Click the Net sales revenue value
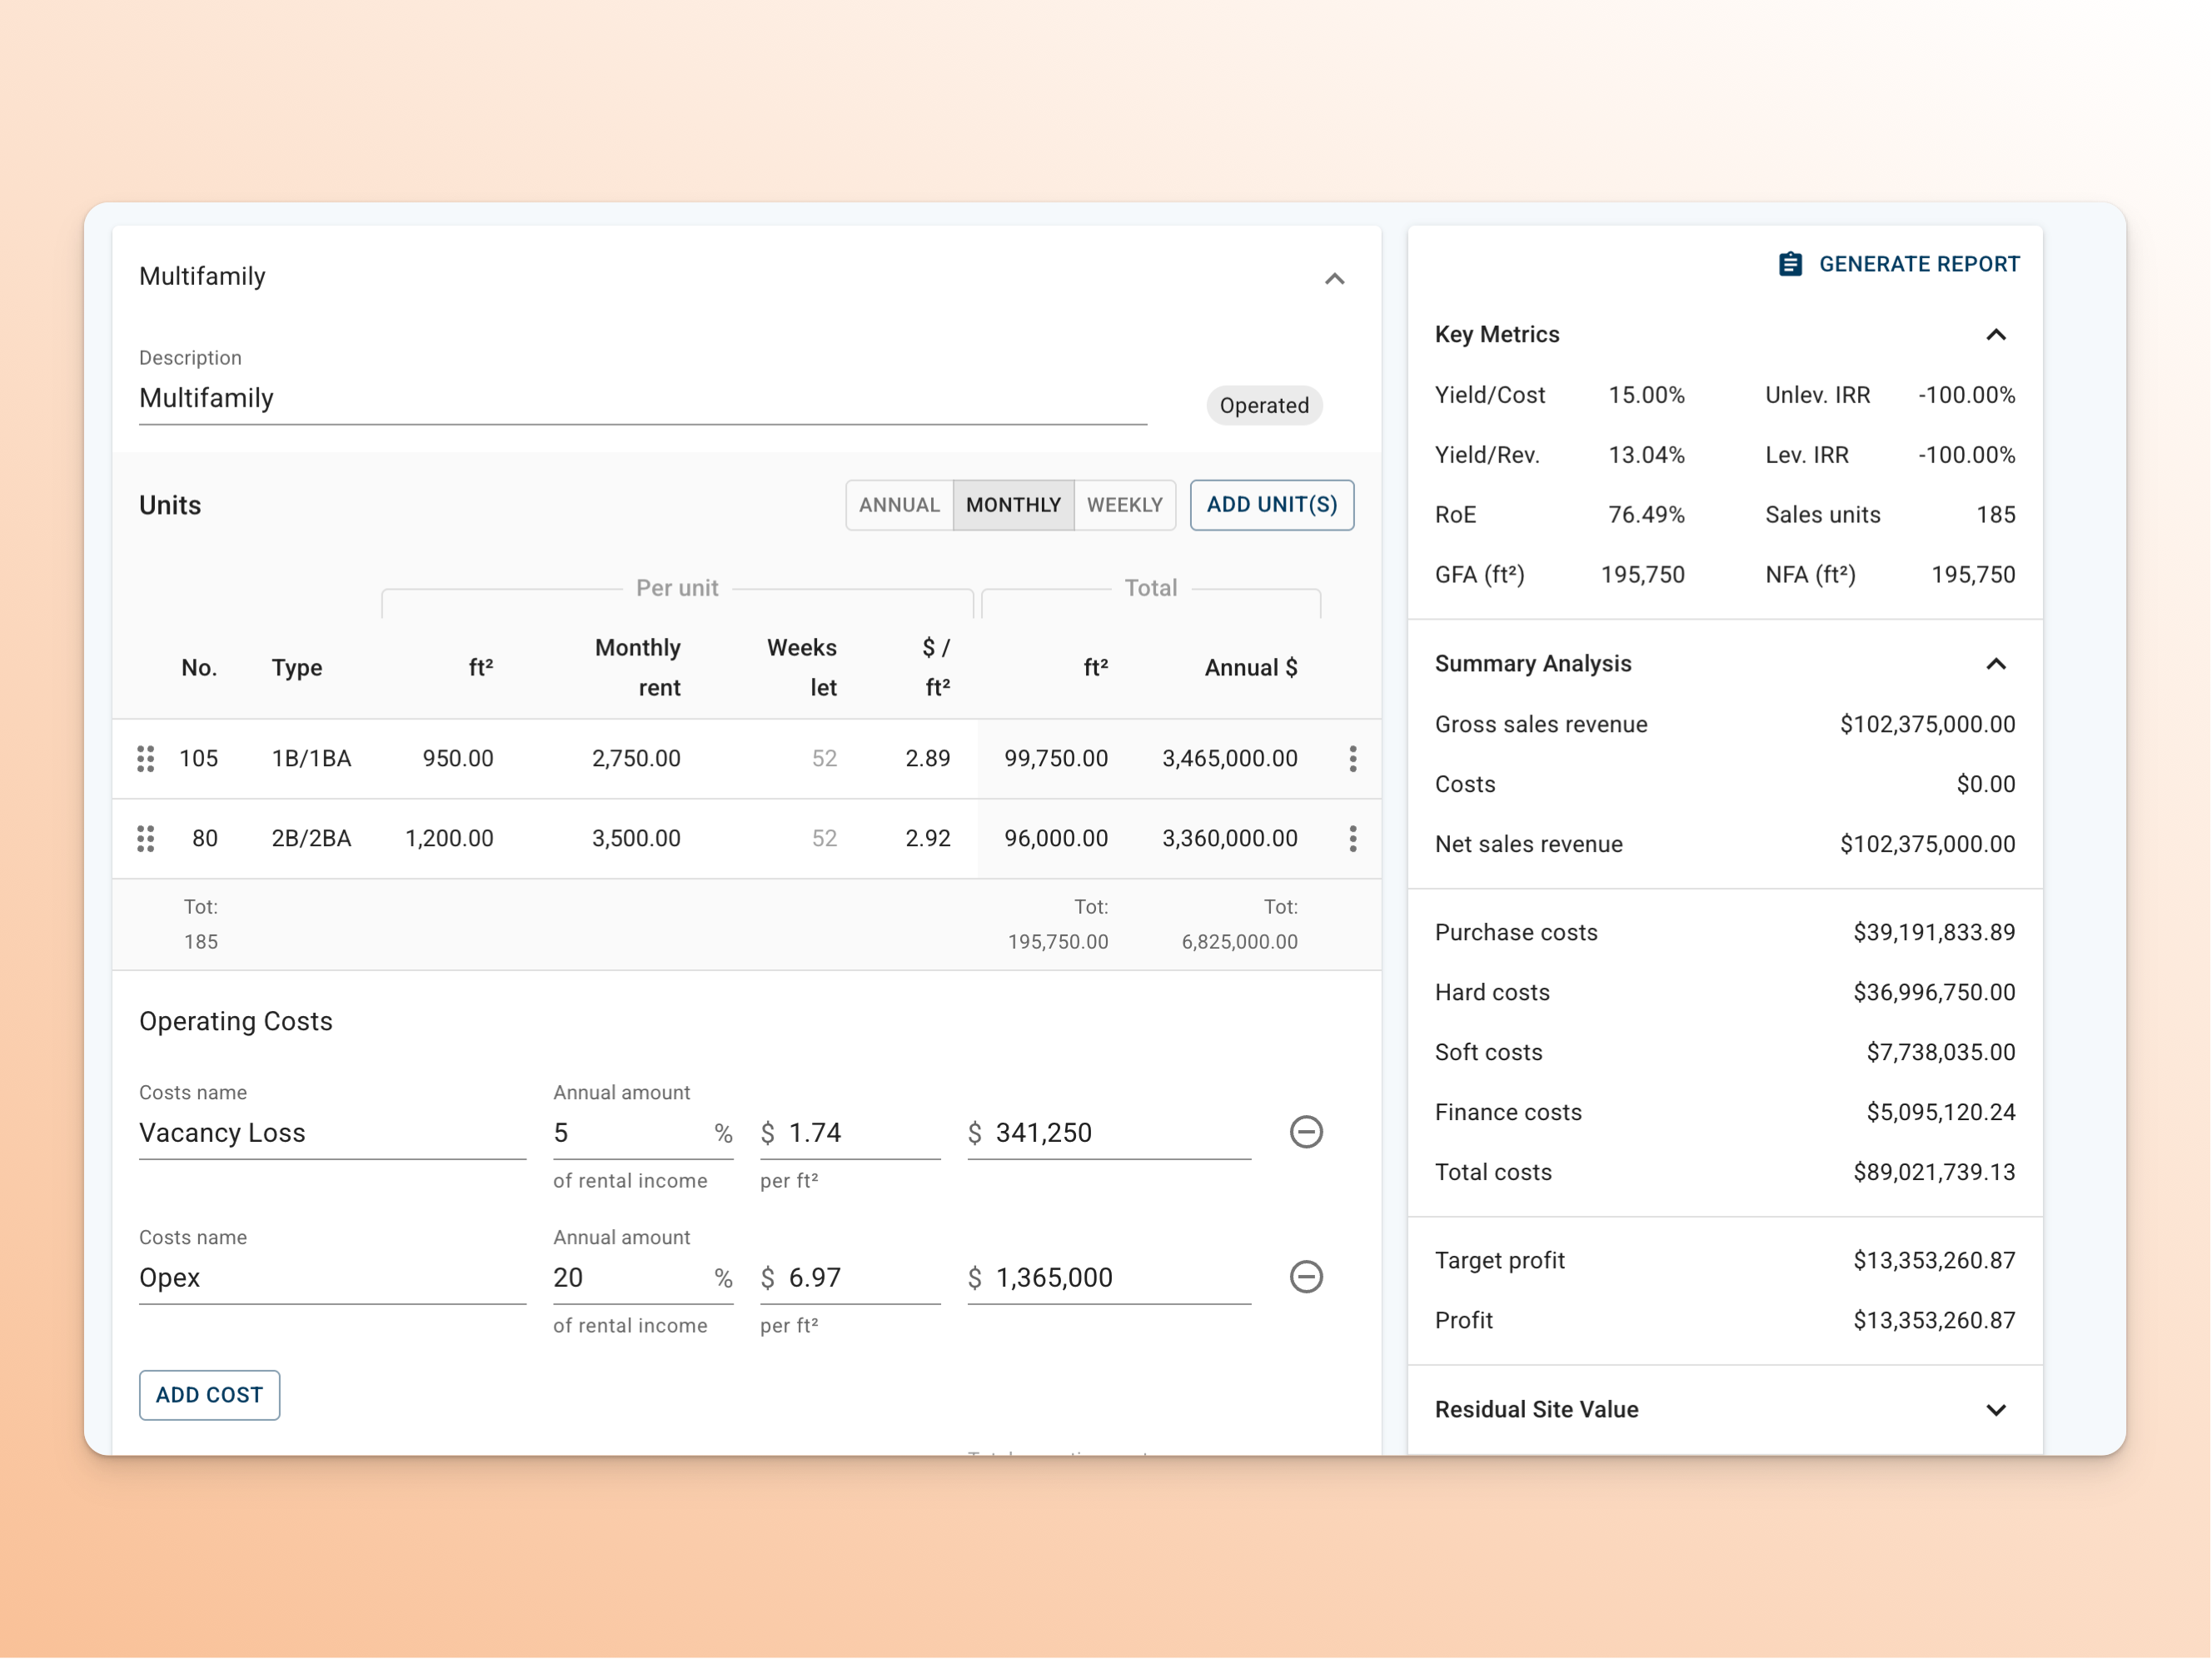 pos(1927,845)
